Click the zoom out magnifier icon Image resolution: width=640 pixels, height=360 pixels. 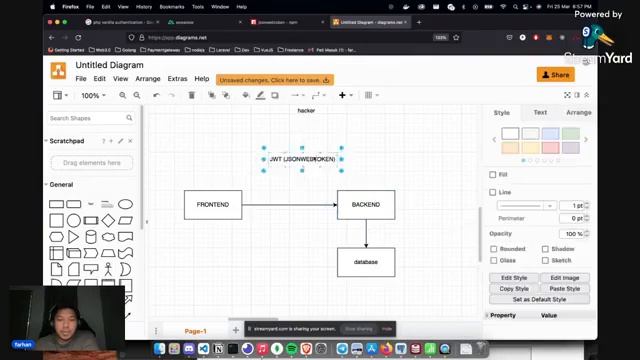click(137, 95)
